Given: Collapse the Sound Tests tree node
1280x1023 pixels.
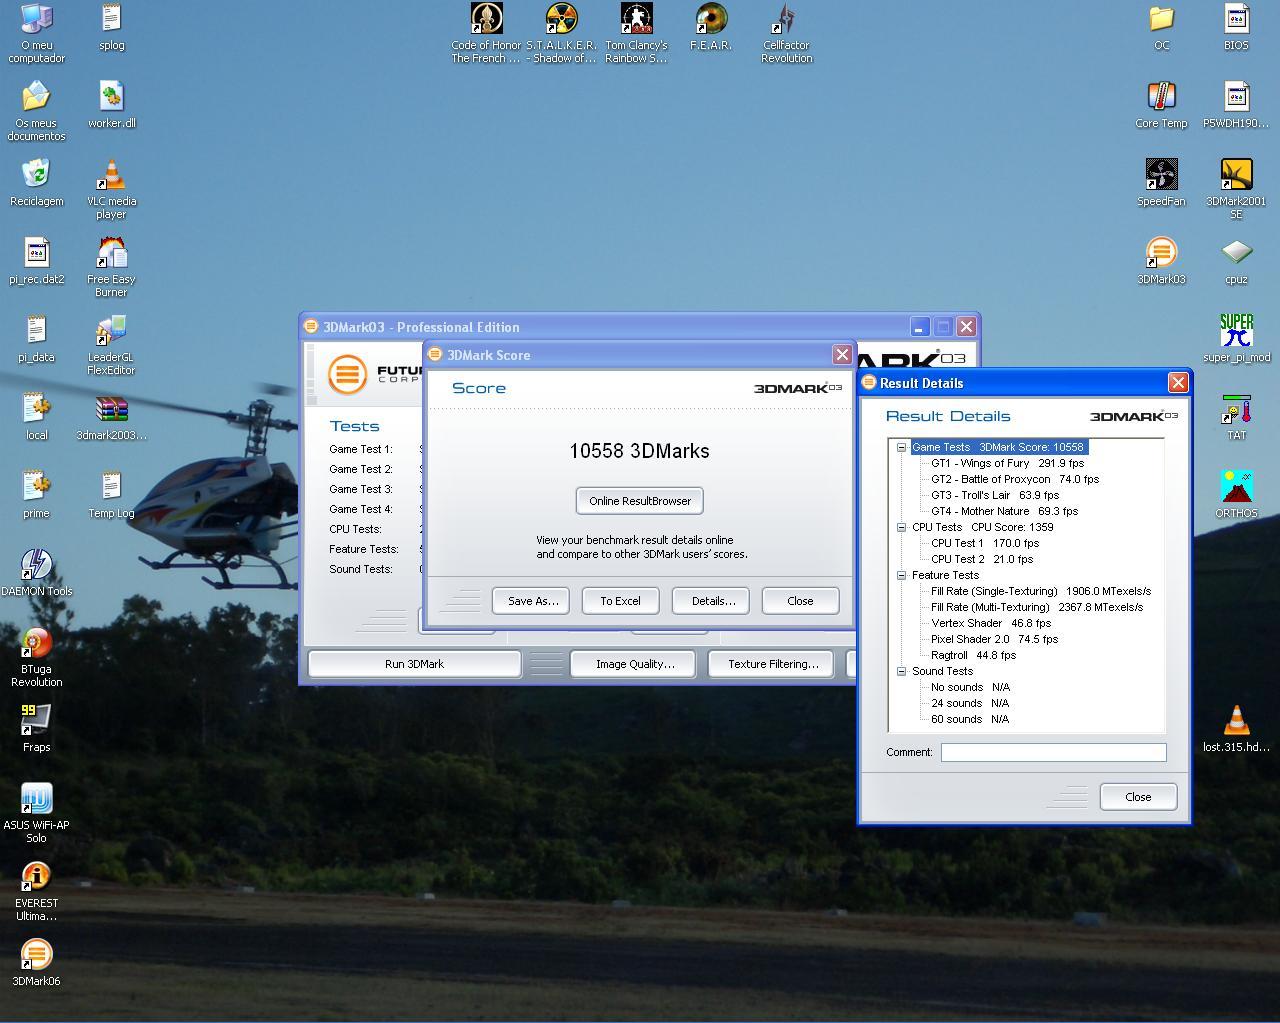Looking at the screenshot, I should tap(901, 671).
